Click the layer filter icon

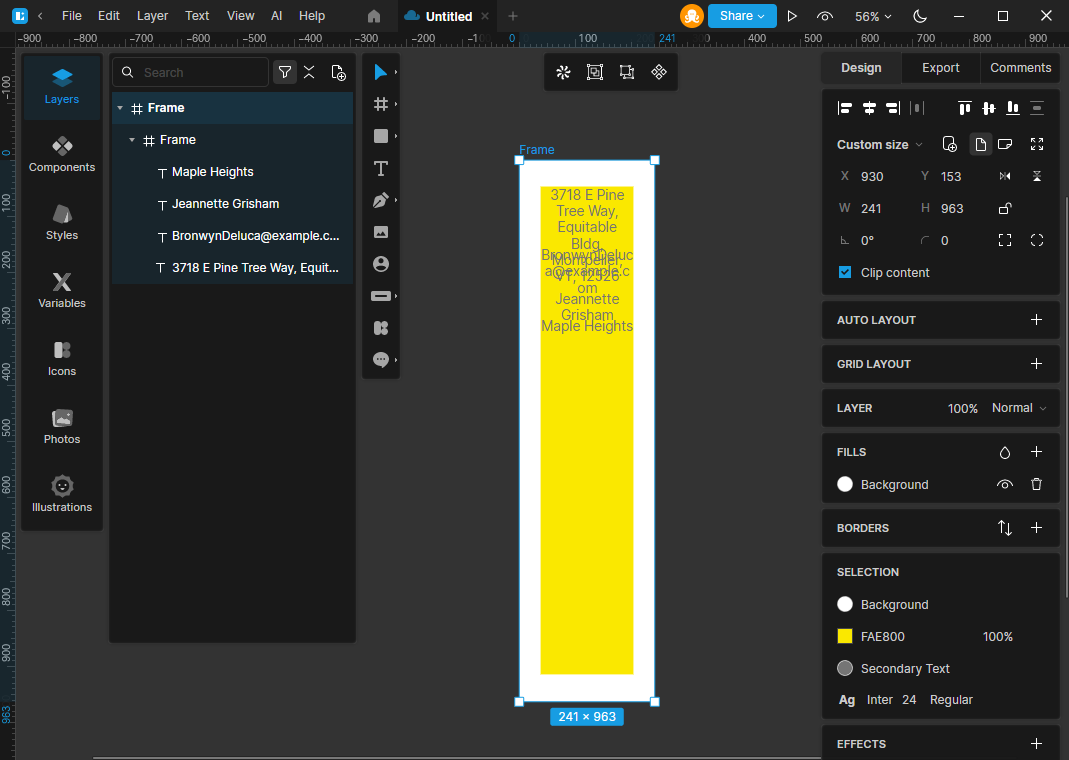[x=285, y=72]
